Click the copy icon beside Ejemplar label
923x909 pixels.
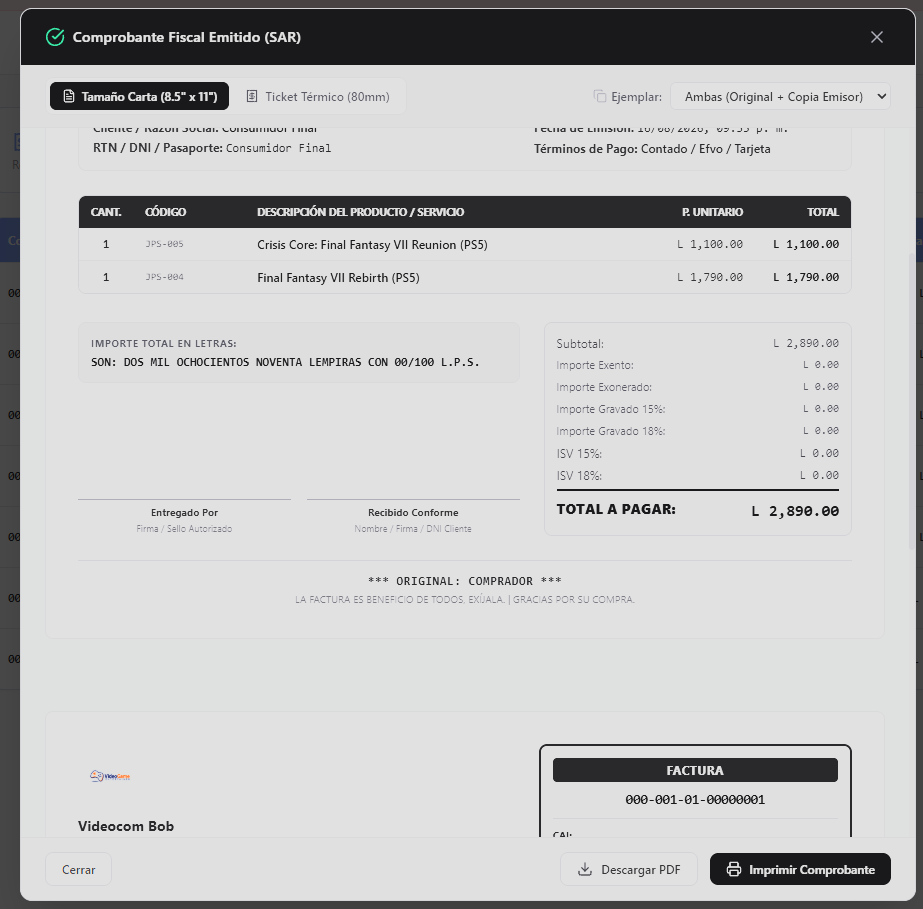pyautogui.click(x=600, y=96)
